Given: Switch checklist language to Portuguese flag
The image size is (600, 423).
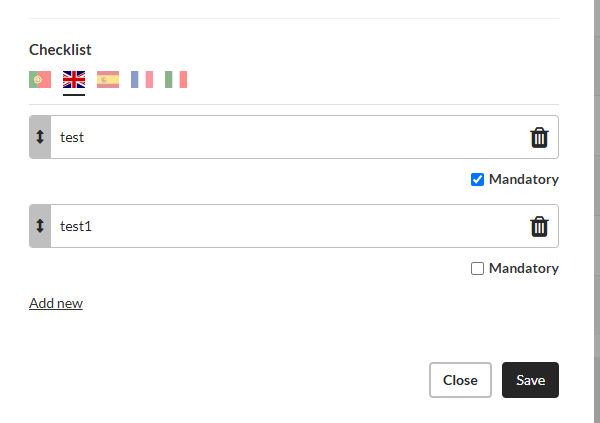Looking at the screenshot, I should click(40, 80).
